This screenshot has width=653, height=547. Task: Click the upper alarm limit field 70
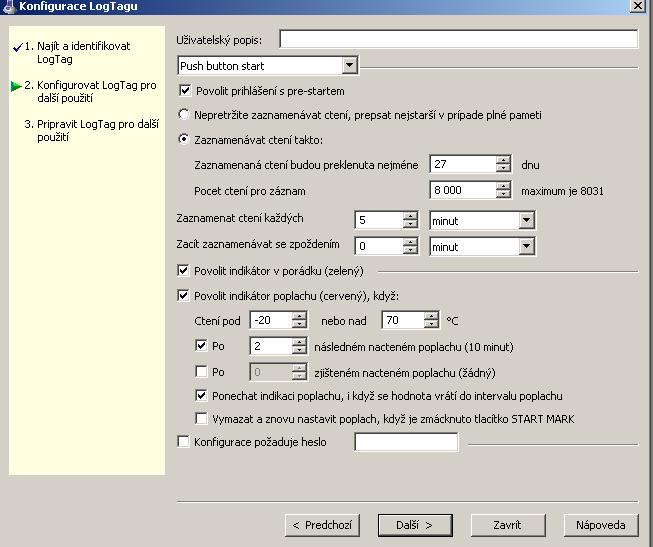pyautogui.click(x=403, y=320)
